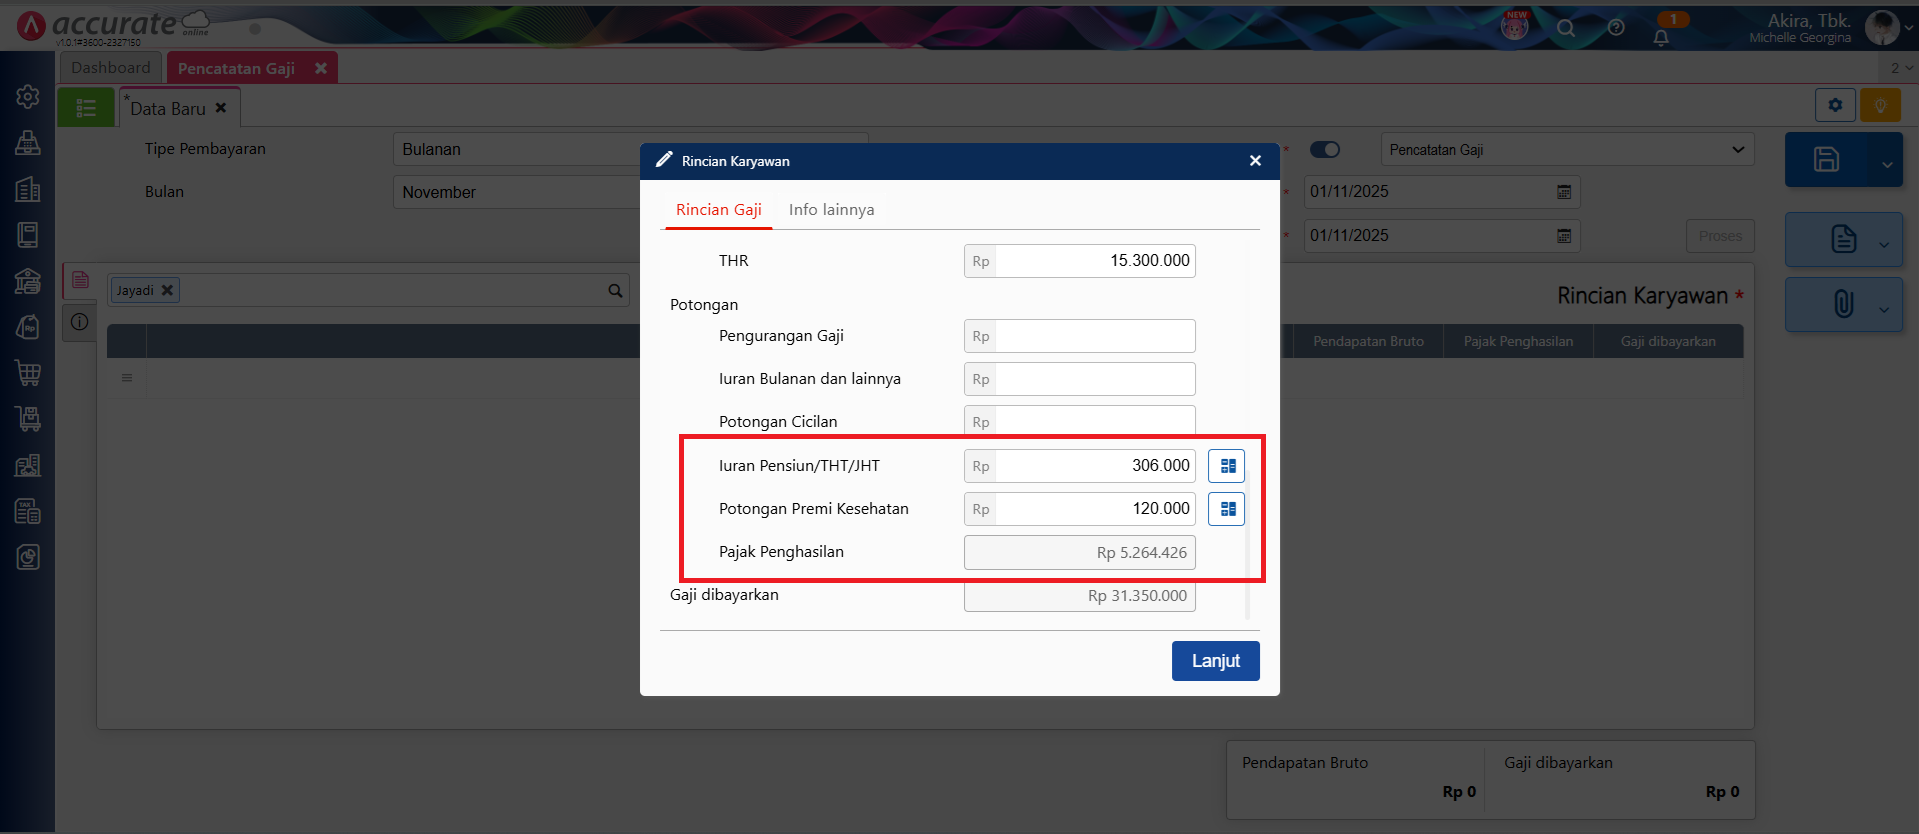
Task: Switch to the Info lainnya tab
Action: coord(831,210)
